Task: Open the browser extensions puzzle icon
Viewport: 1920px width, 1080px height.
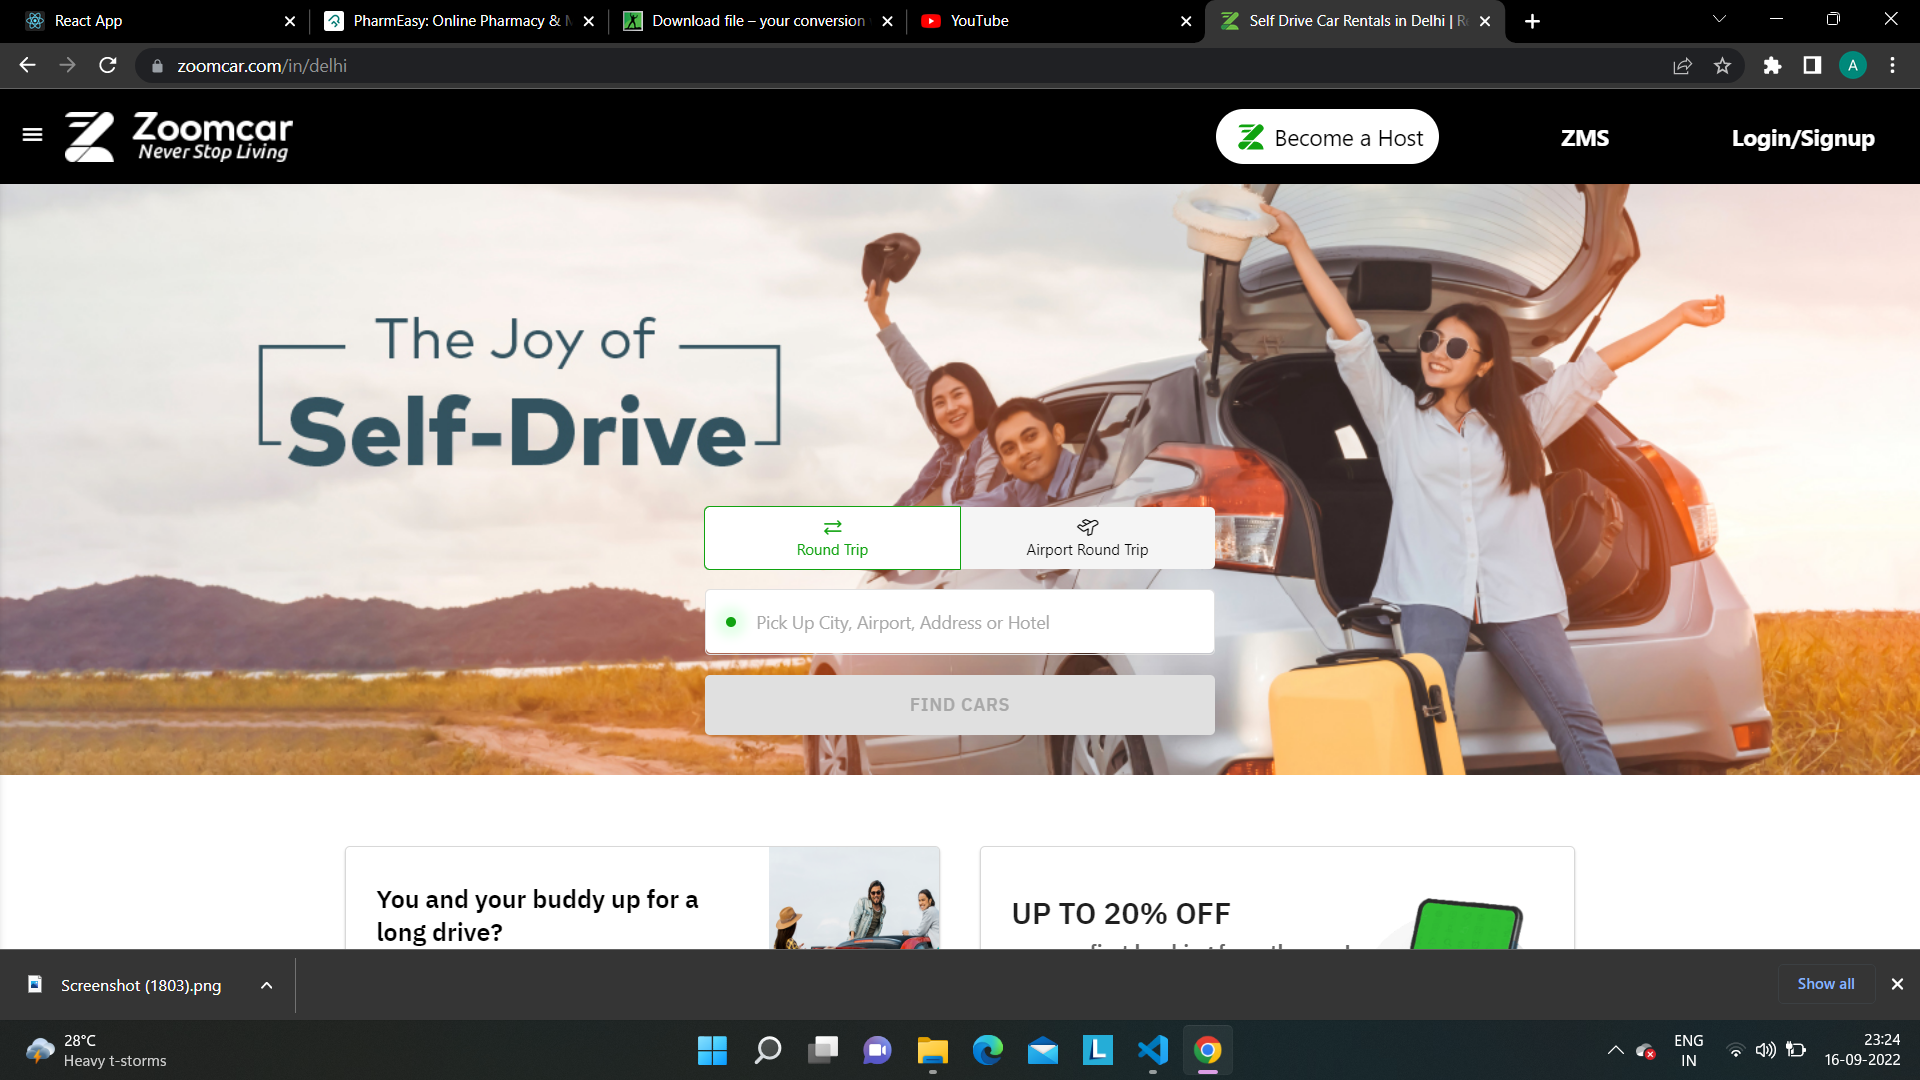Action: pyautogui.click(x=1772, y=65)
